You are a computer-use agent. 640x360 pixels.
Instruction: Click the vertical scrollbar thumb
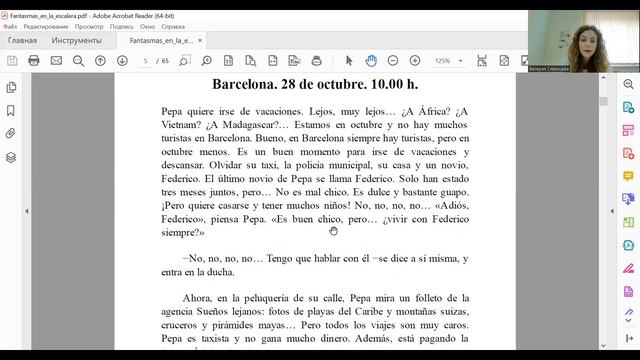pos(603,101)
